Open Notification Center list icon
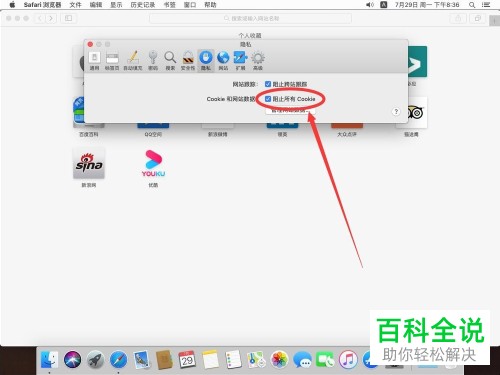This screenshot has height=375, width=500. point(486,5)
